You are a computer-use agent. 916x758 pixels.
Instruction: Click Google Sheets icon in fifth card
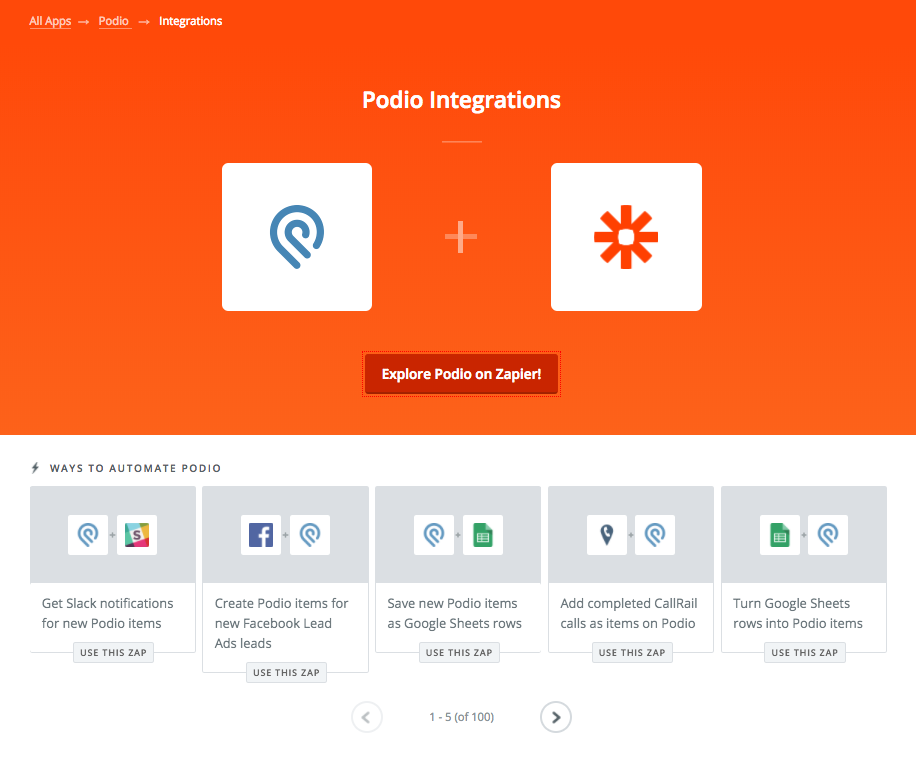tap(779, 535)
